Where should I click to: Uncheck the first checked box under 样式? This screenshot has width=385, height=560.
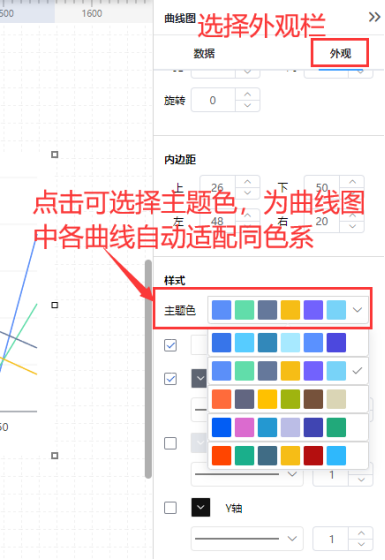(170, 345)
